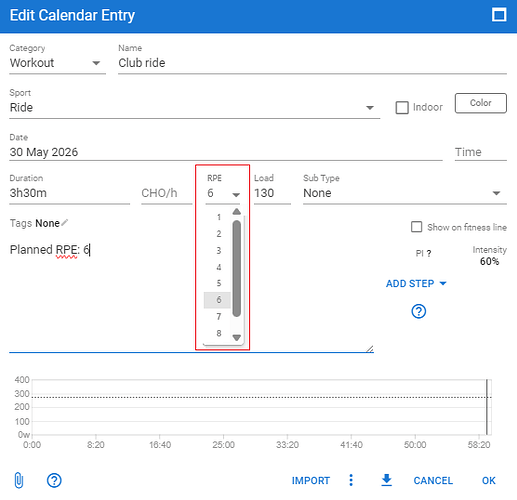Confirm the entry with OK button
This screenshot has height=500, width=517.
(x=489, y=480)
